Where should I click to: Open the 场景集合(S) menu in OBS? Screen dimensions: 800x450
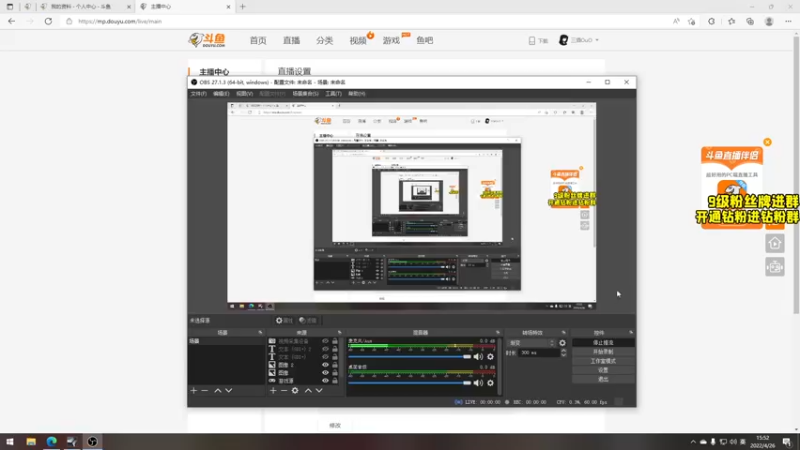coord(305,94)
